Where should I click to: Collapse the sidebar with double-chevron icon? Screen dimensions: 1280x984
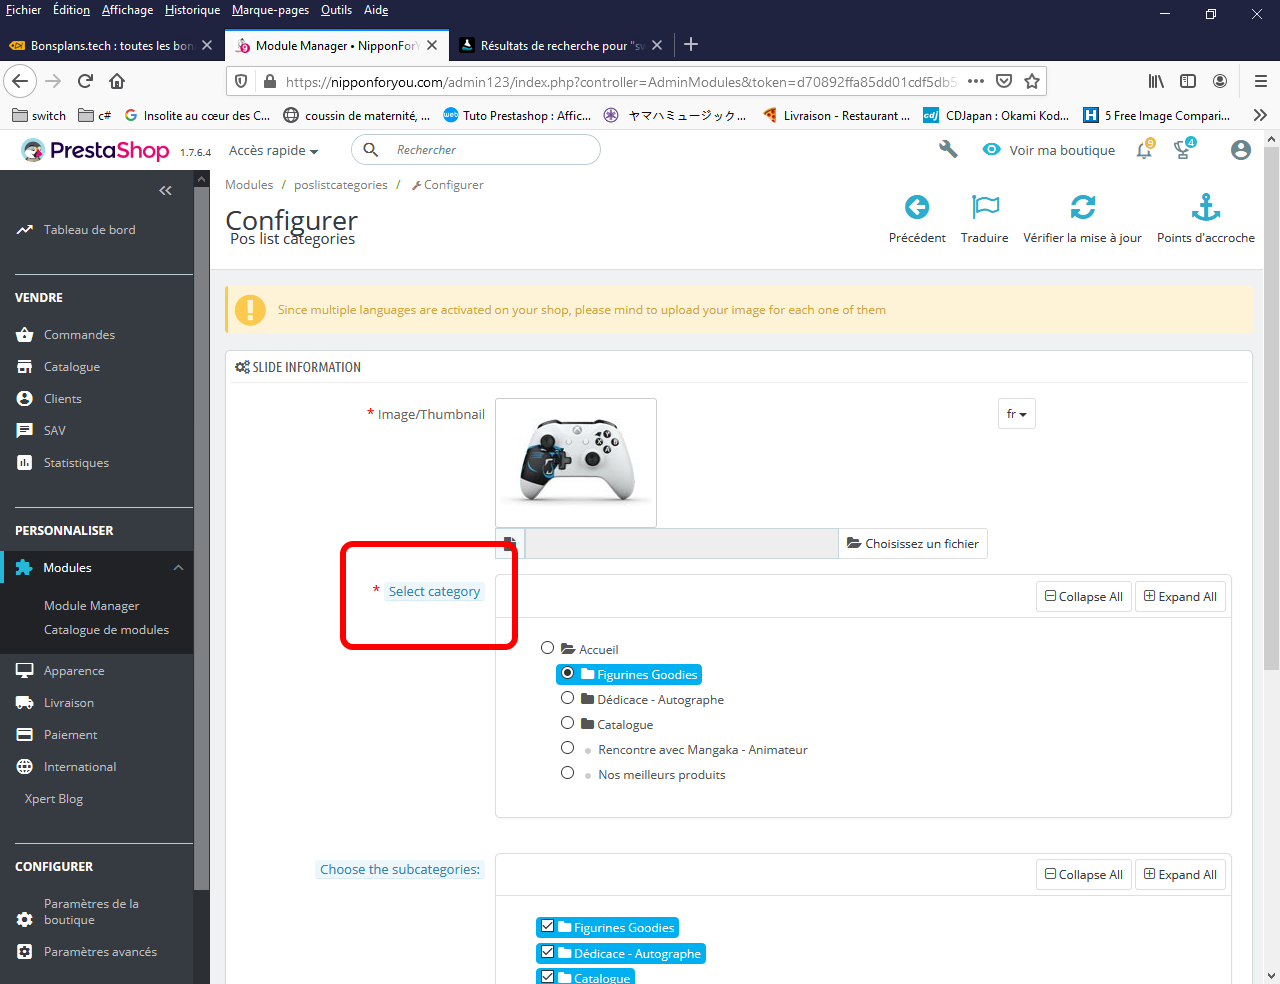pos(165,190)
